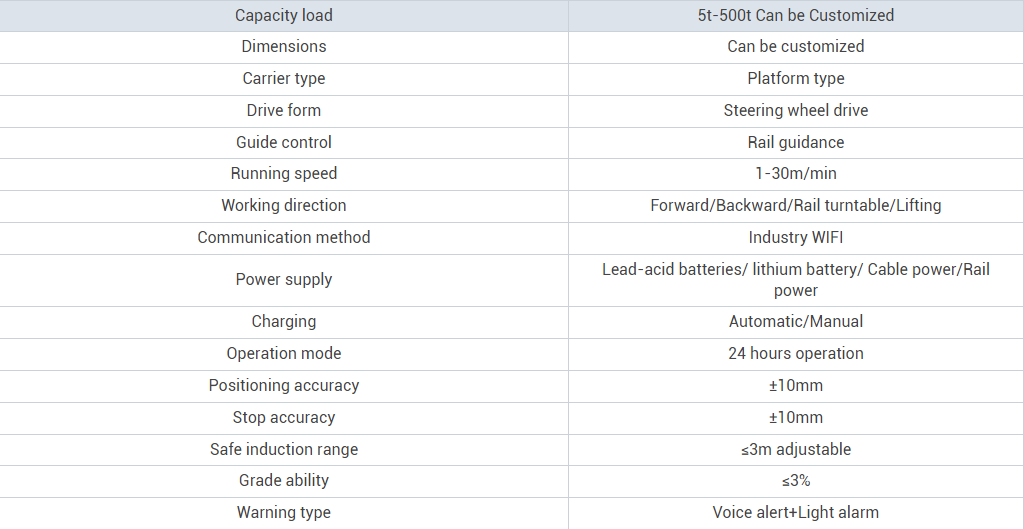Select the Working direction label
1024x529 pixels.
tap(284, 206)
